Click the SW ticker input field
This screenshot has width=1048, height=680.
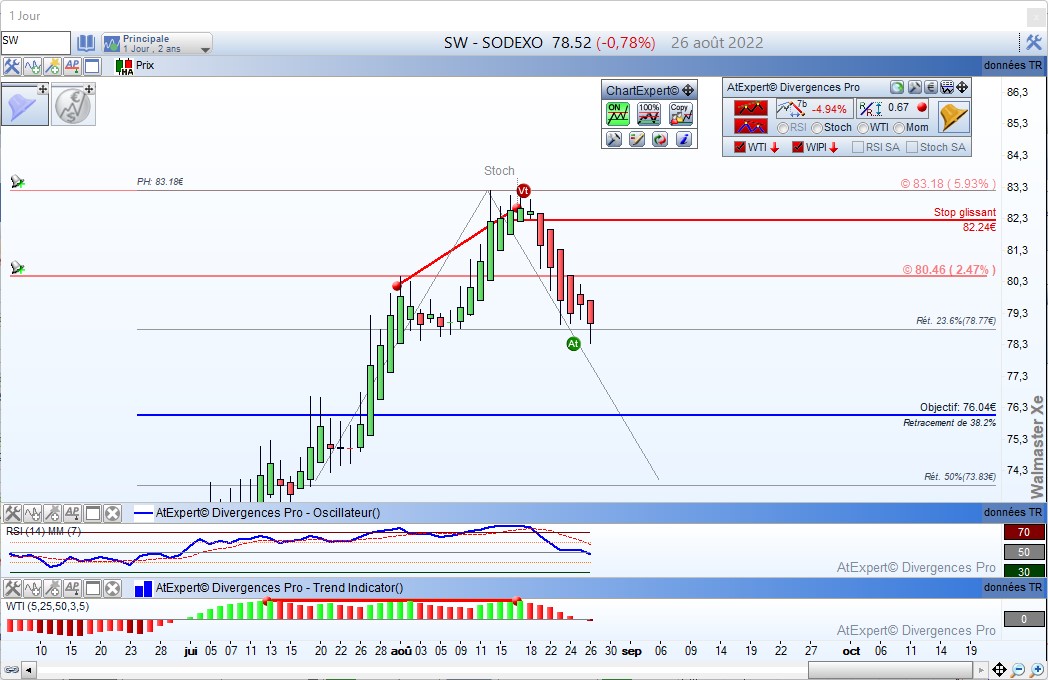pyautogui.click(x=35, y=43)
